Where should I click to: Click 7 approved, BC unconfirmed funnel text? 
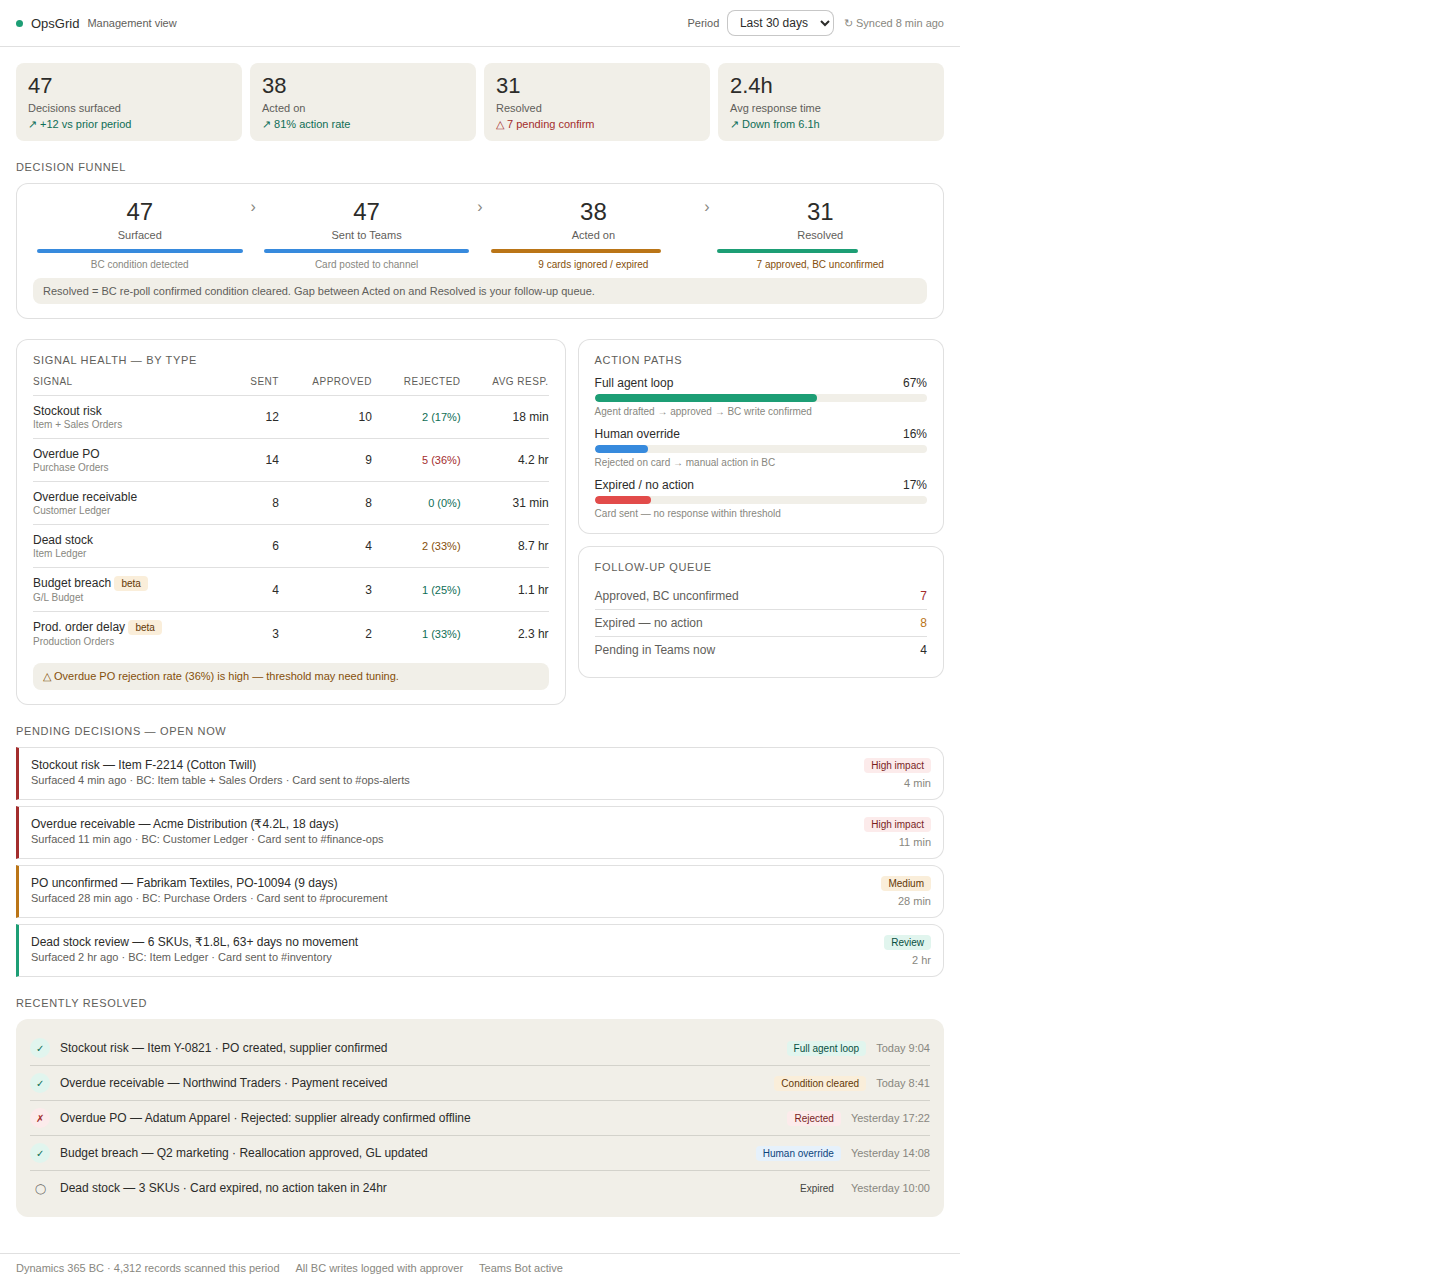click(820, 264)
